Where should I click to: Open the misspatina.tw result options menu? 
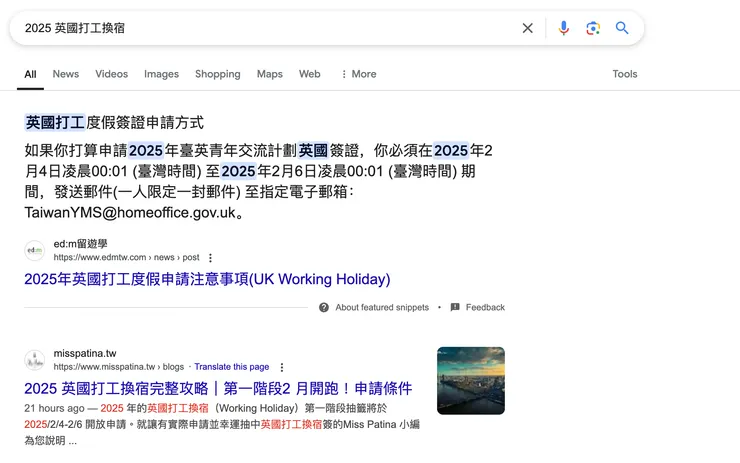coord(282,367)
